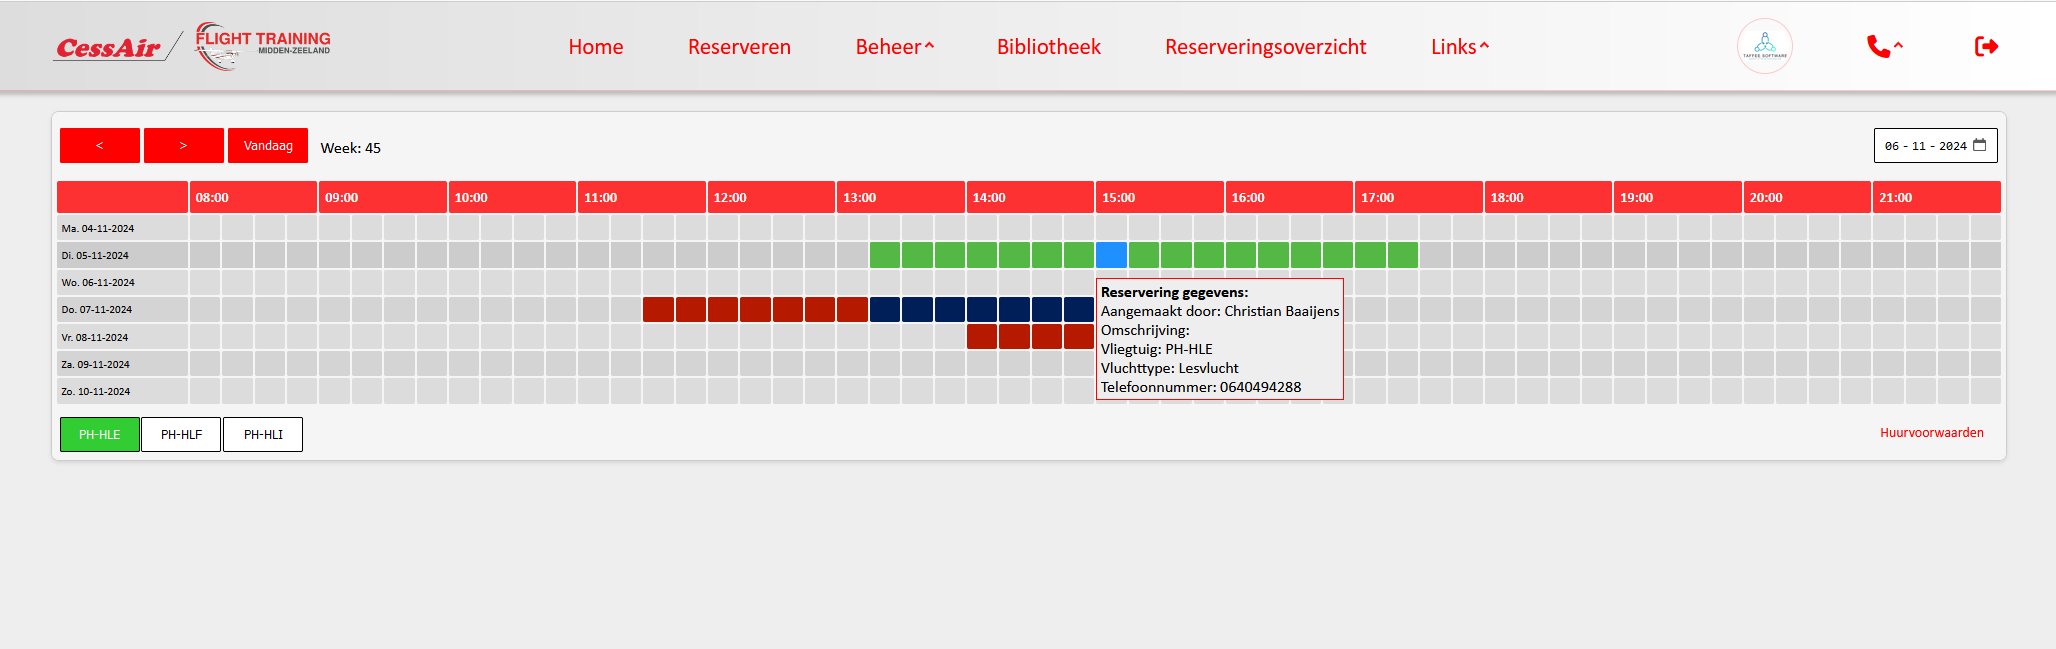
Task: Click the highlighted blue reservation block on Tuesday
Action: click(1111, 255)
